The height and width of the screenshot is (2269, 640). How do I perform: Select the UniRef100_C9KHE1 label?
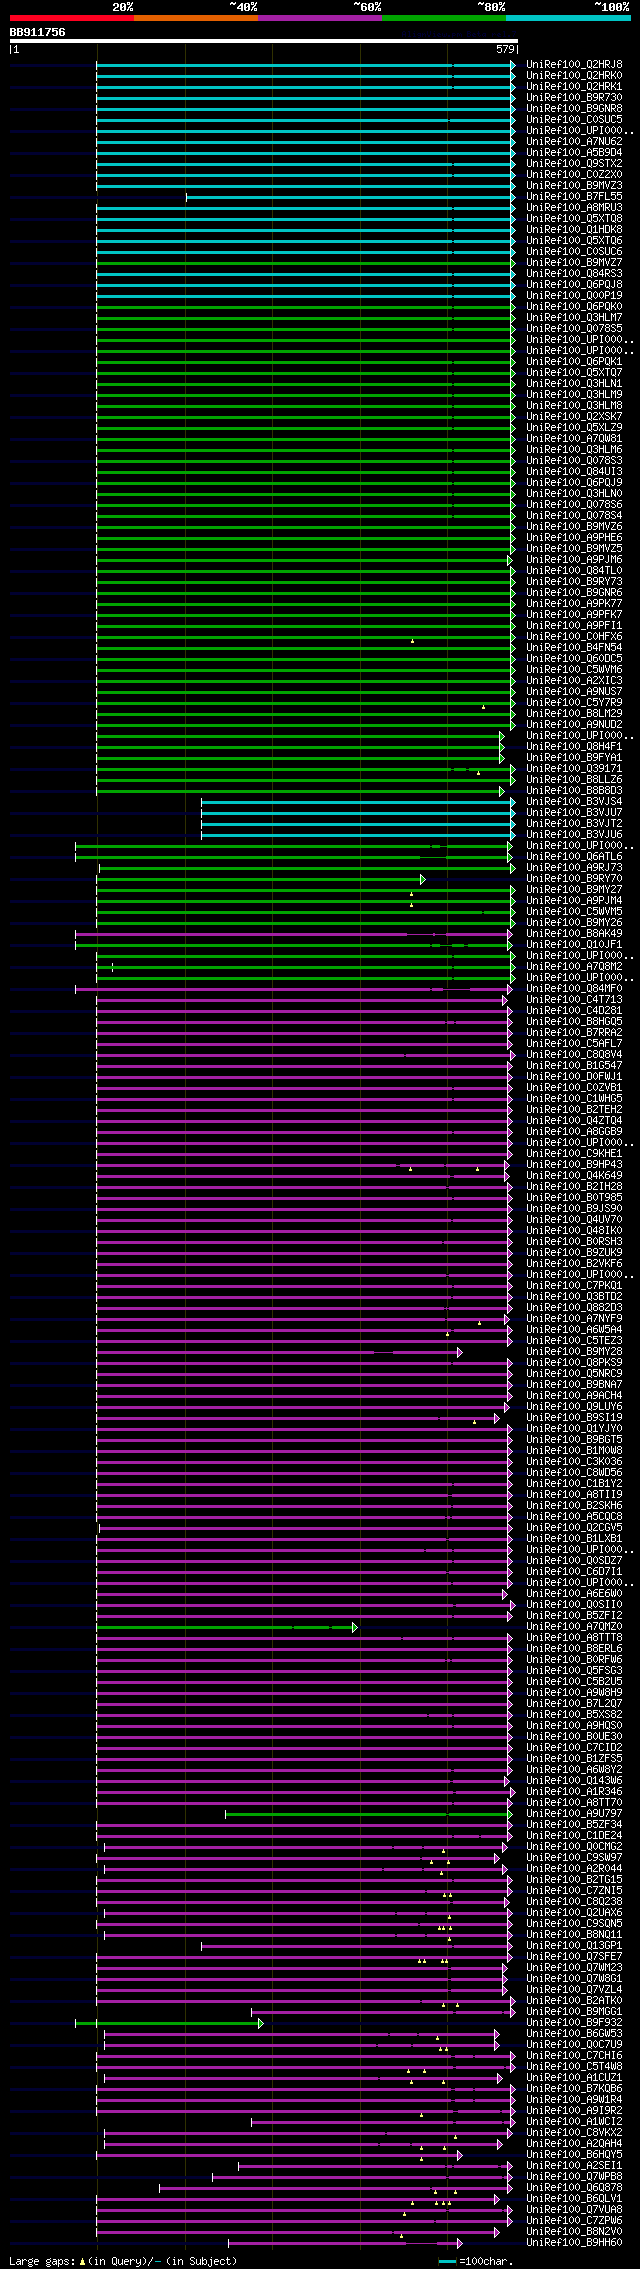click(574, 1153)
